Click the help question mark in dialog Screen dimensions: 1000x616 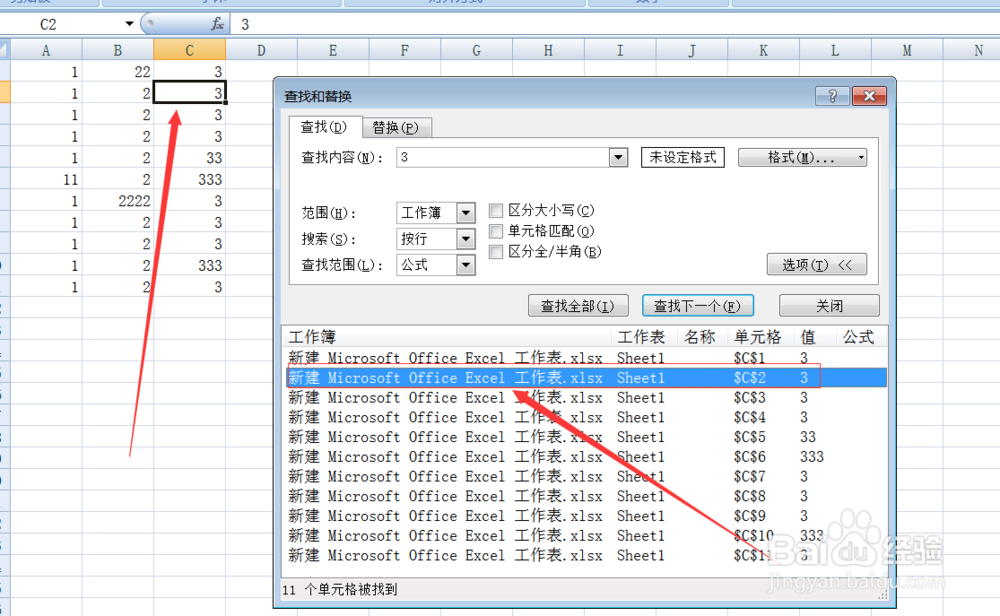click(x=832, y=96)
